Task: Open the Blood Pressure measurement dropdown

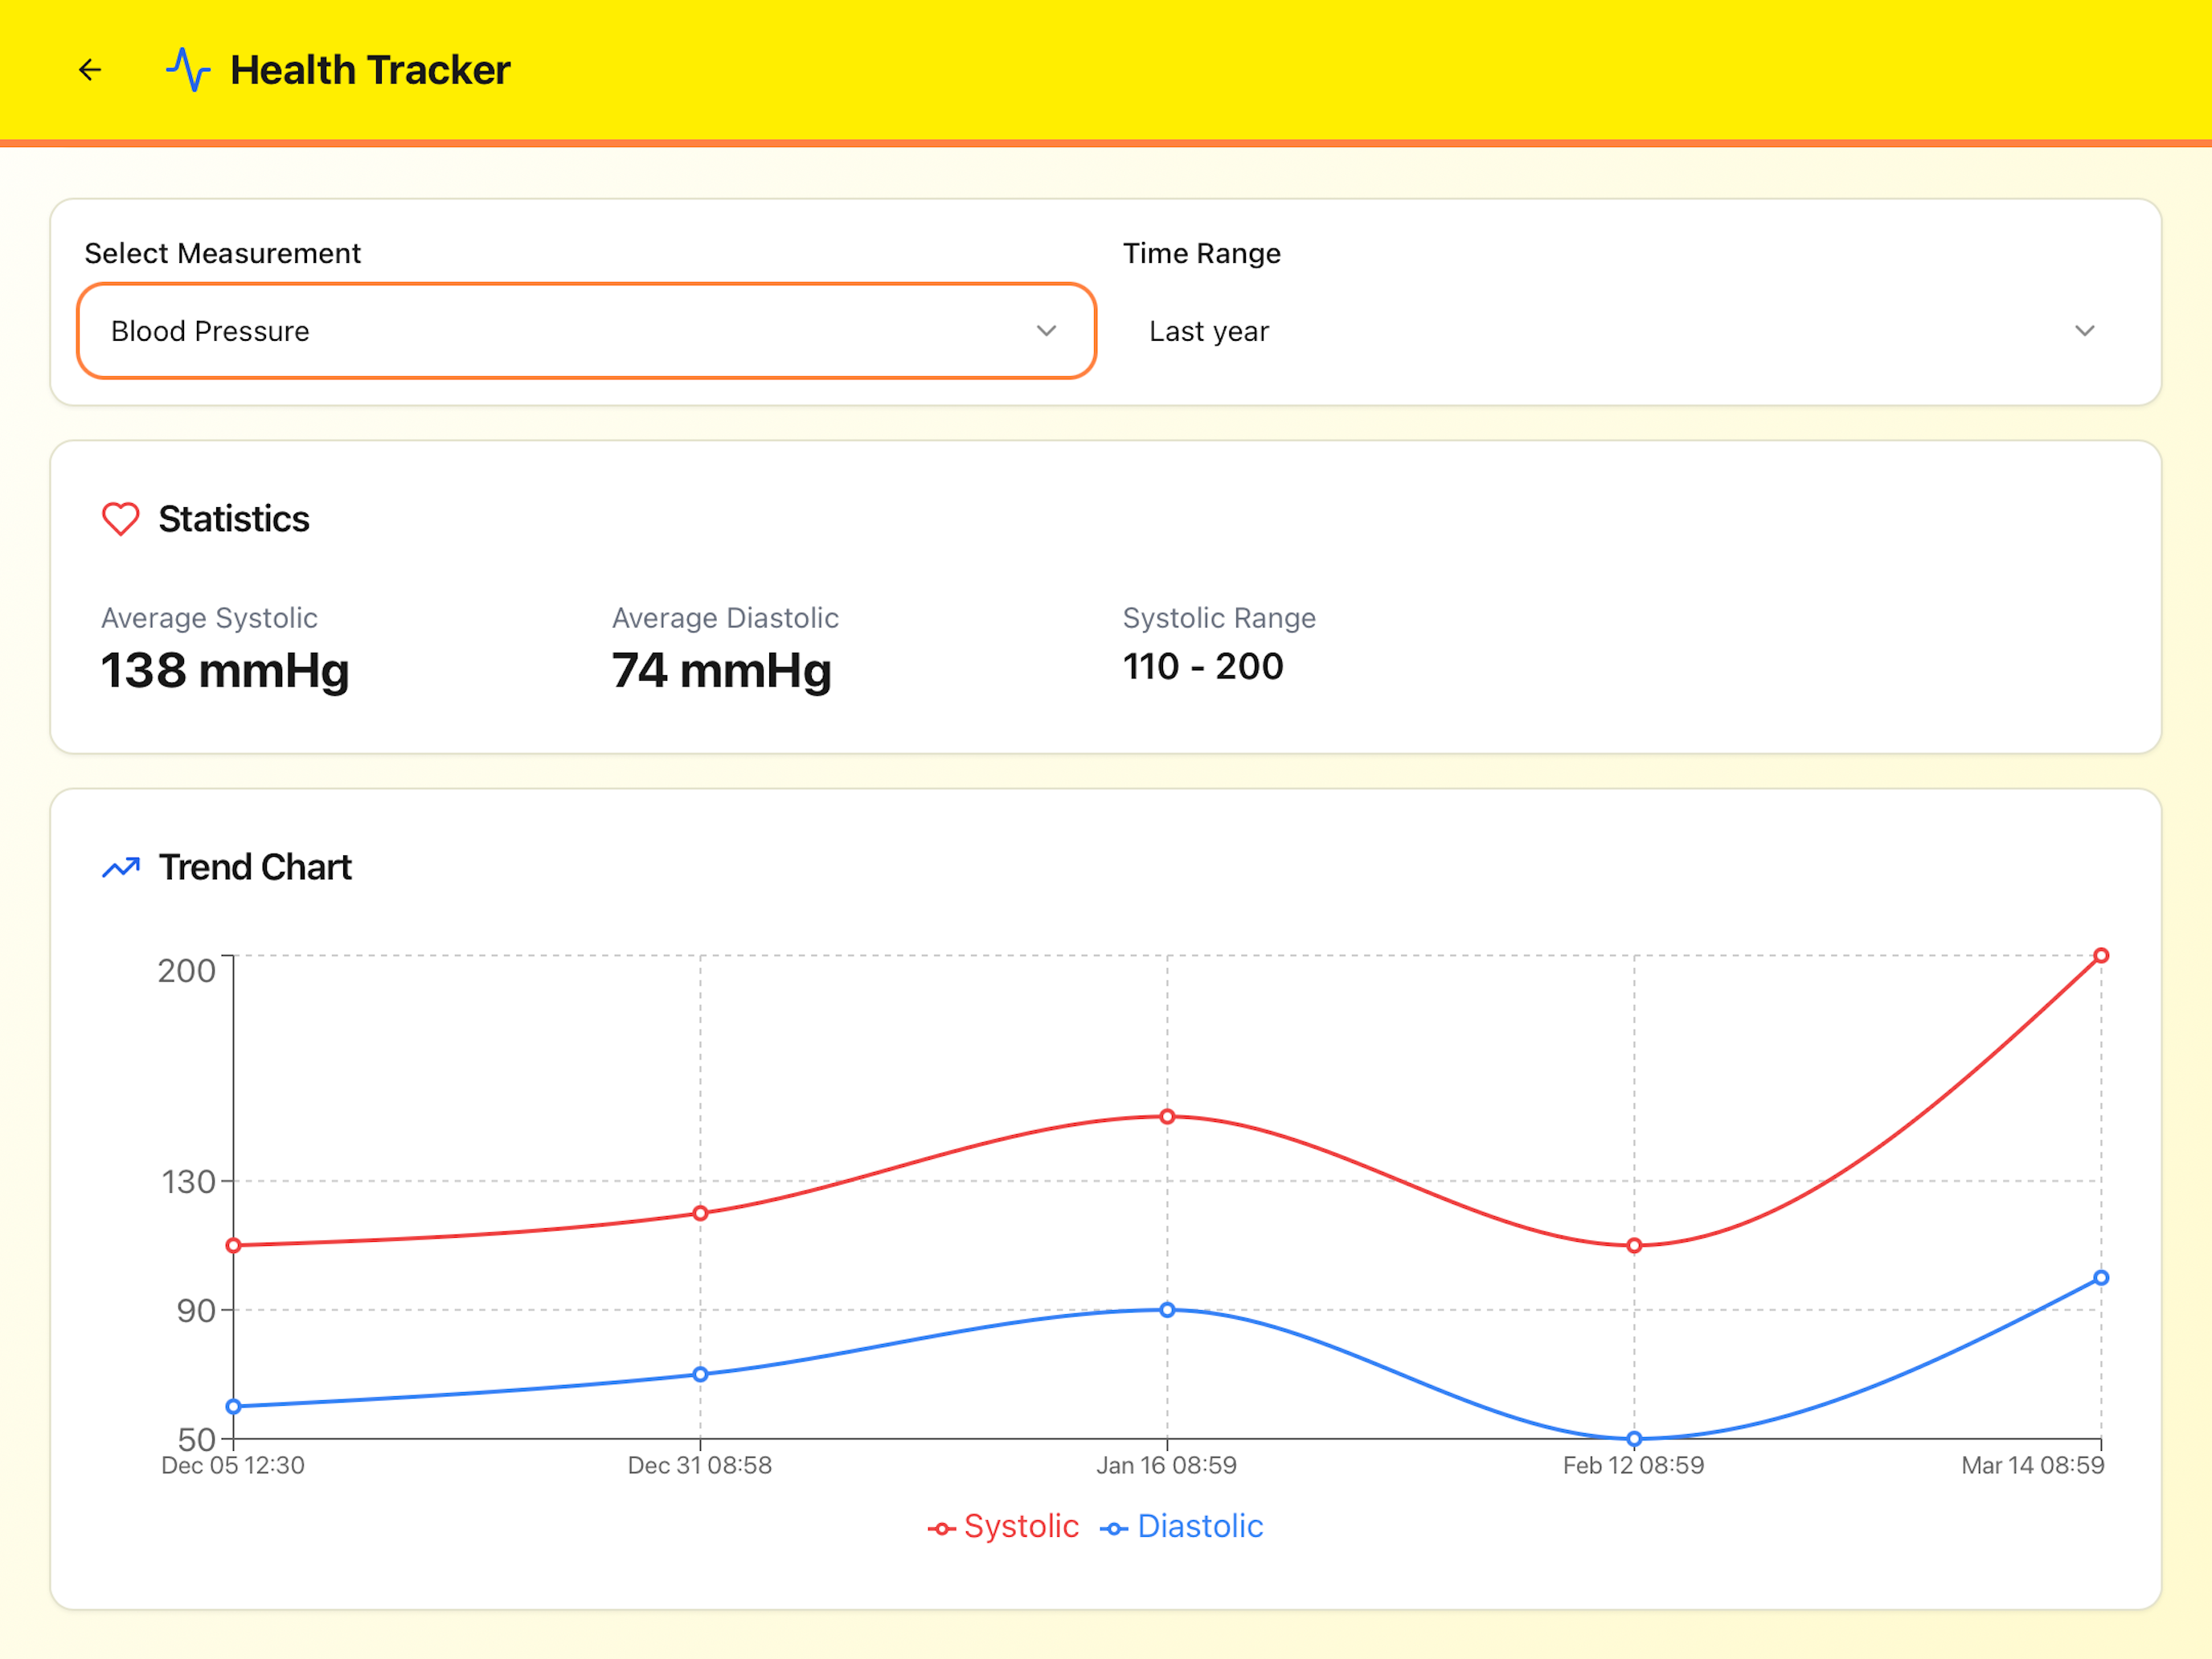Action: click(x=586, y=331)
